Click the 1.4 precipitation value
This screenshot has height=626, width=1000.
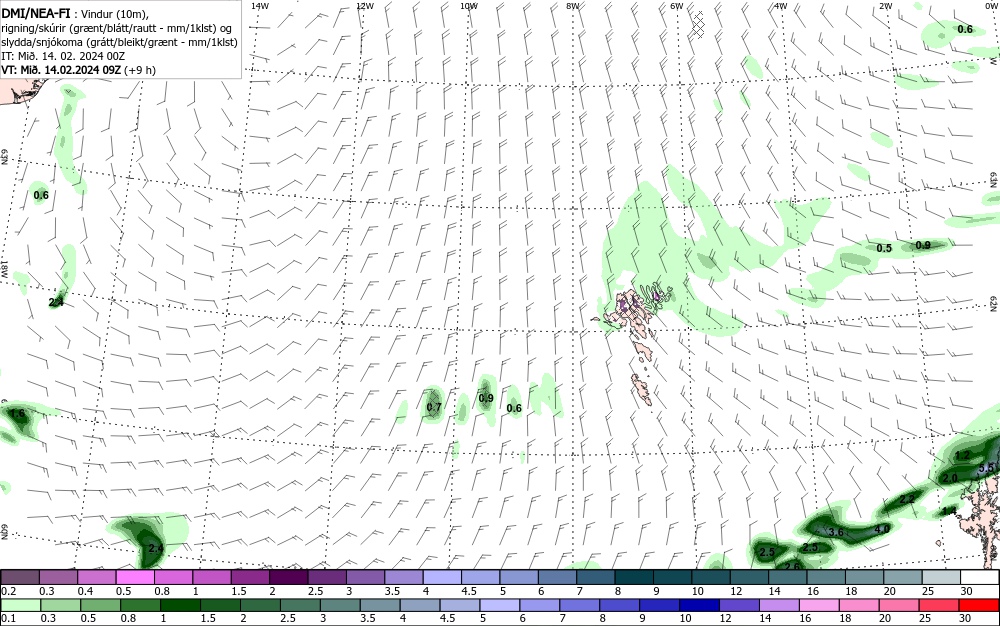click(x=949, y=511)
